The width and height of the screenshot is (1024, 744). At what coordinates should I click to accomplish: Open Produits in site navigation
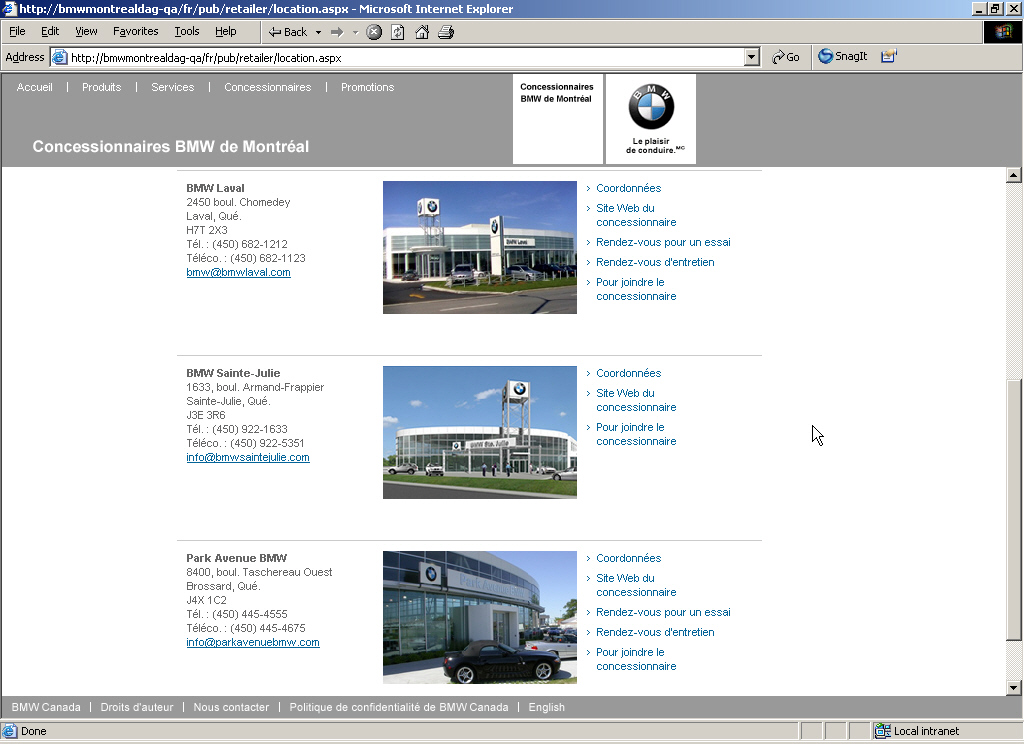pyautogui.click(x=101, y=87)
